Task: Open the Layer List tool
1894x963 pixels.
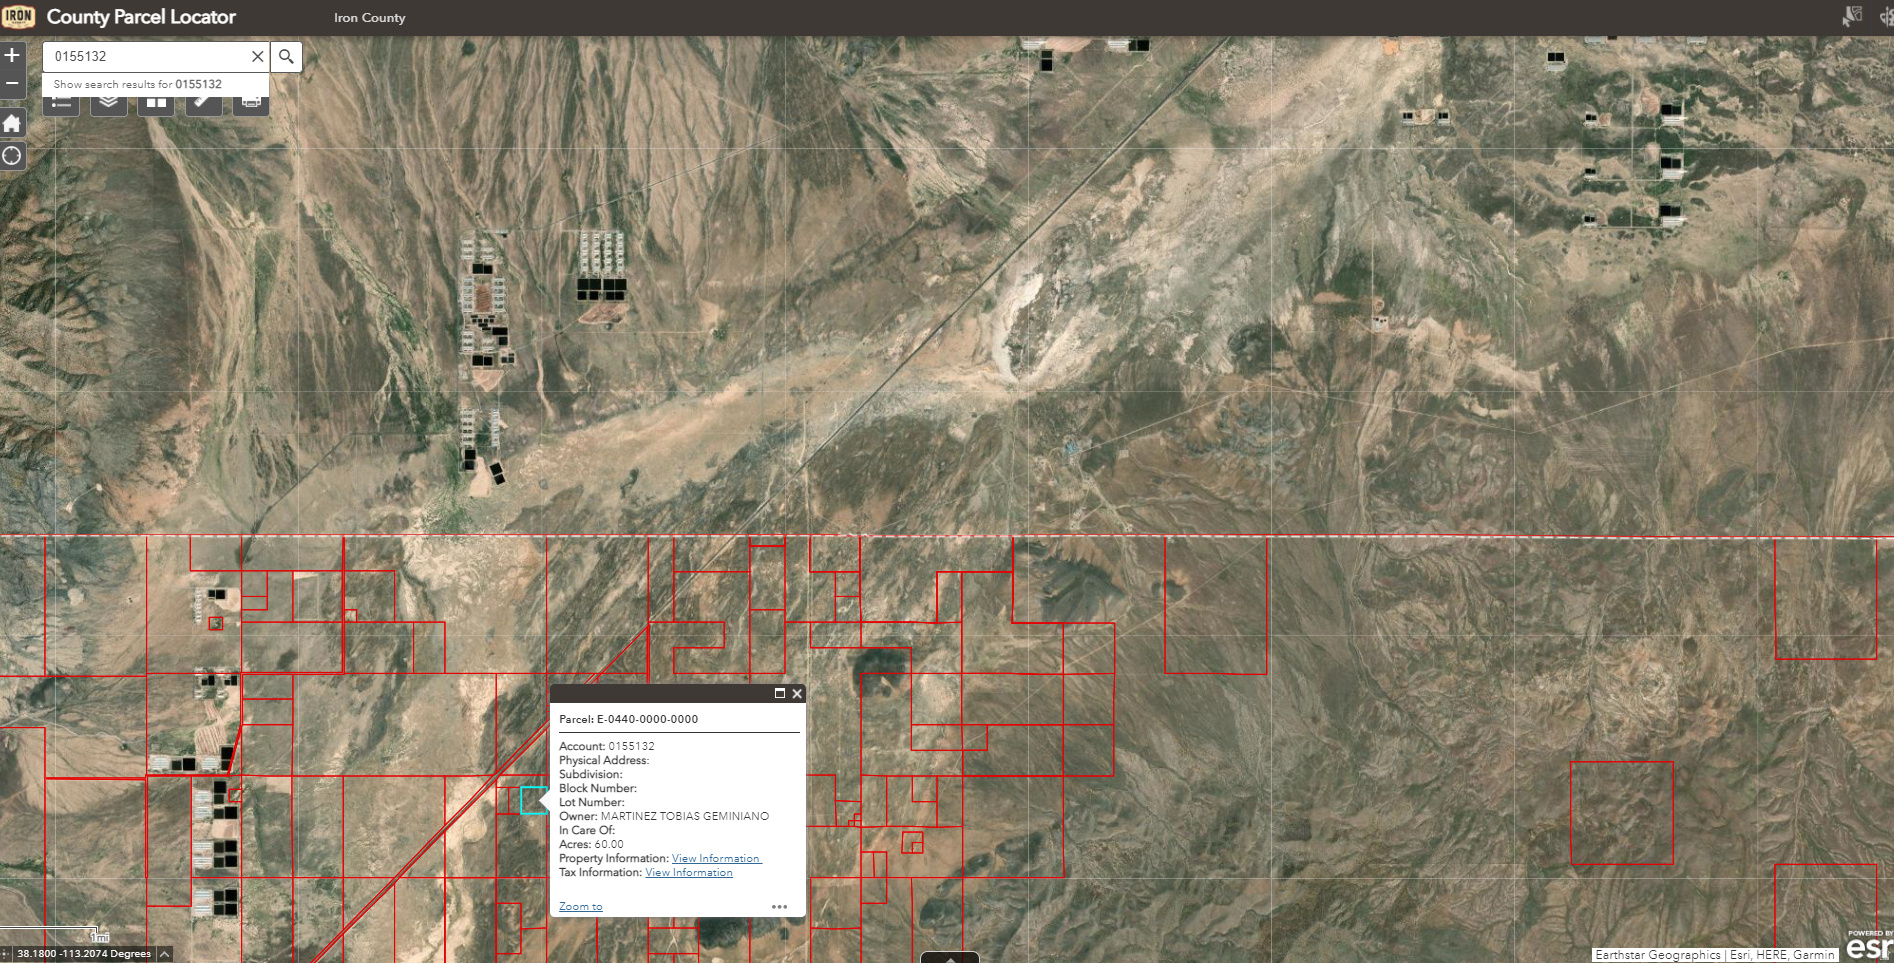Action: (x=108, y=103)
